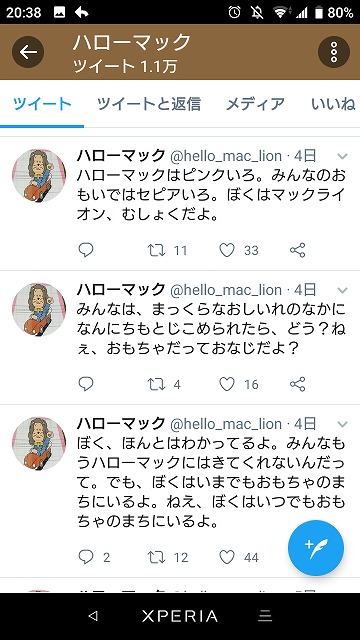360x640 pixels.
Task: Switch to the メディア tab
Action: [x=255, y=104]
